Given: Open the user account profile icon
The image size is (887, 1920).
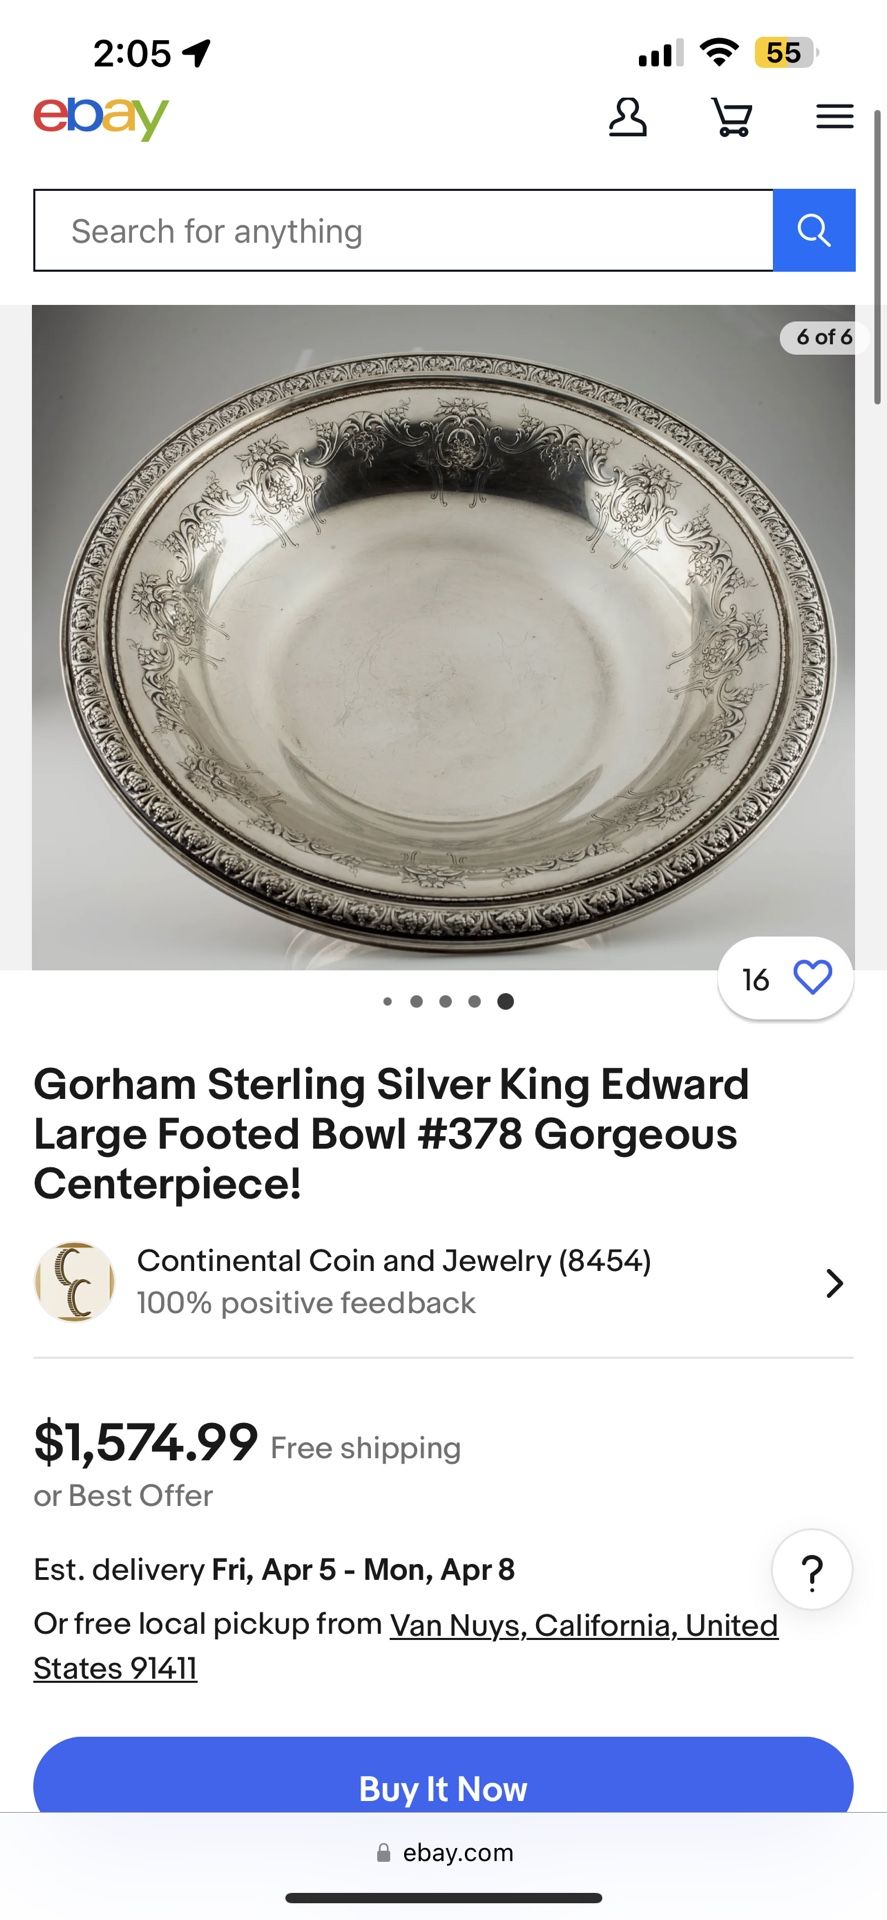Looking at the screenshot, I should (x=628, y=117).
